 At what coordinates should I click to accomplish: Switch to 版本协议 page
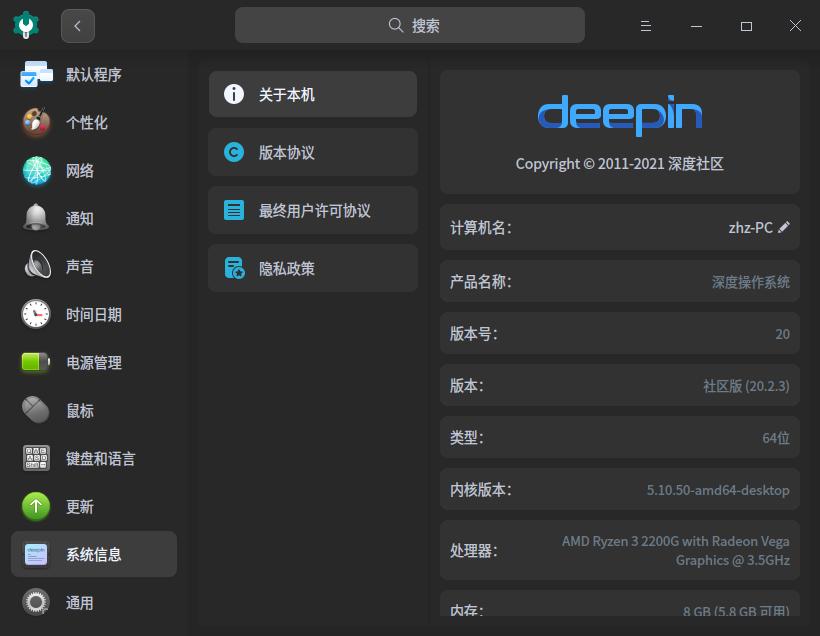click(313, 152)
